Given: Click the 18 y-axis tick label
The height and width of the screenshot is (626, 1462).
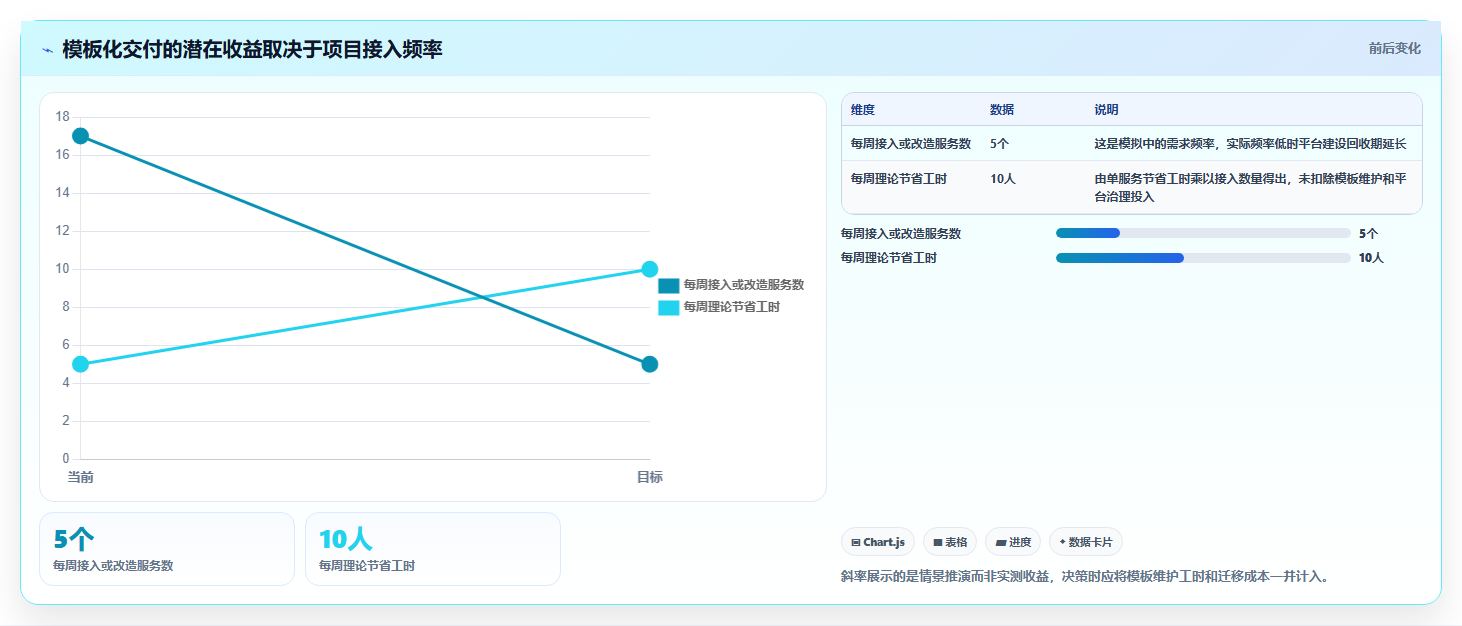Looking at the screenshot, I should click(x=62, y=117).
